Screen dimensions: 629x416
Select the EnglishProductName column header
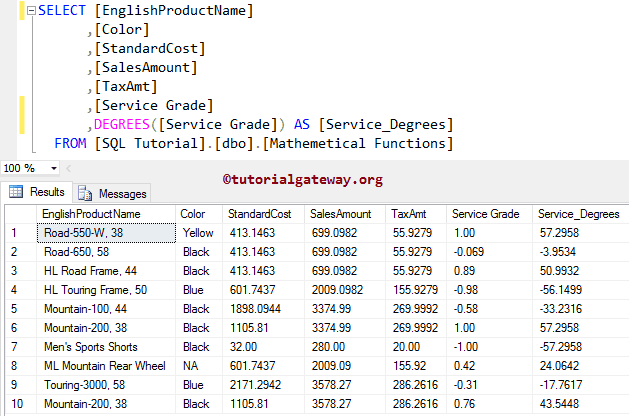click(106, 214)
